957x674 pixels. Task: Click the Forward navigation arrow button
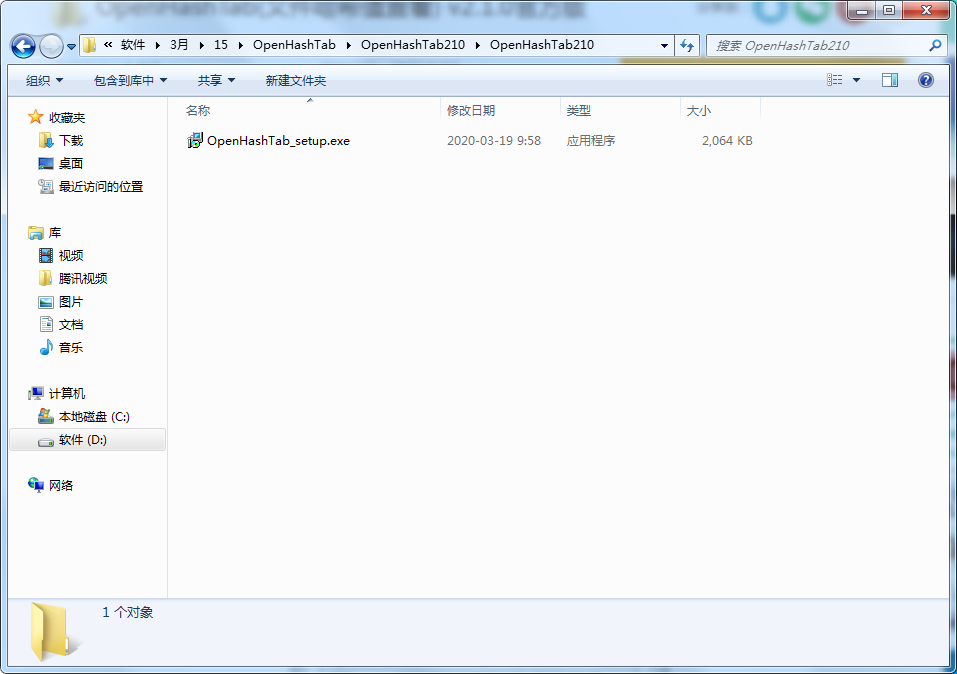[x=51, y=46]
